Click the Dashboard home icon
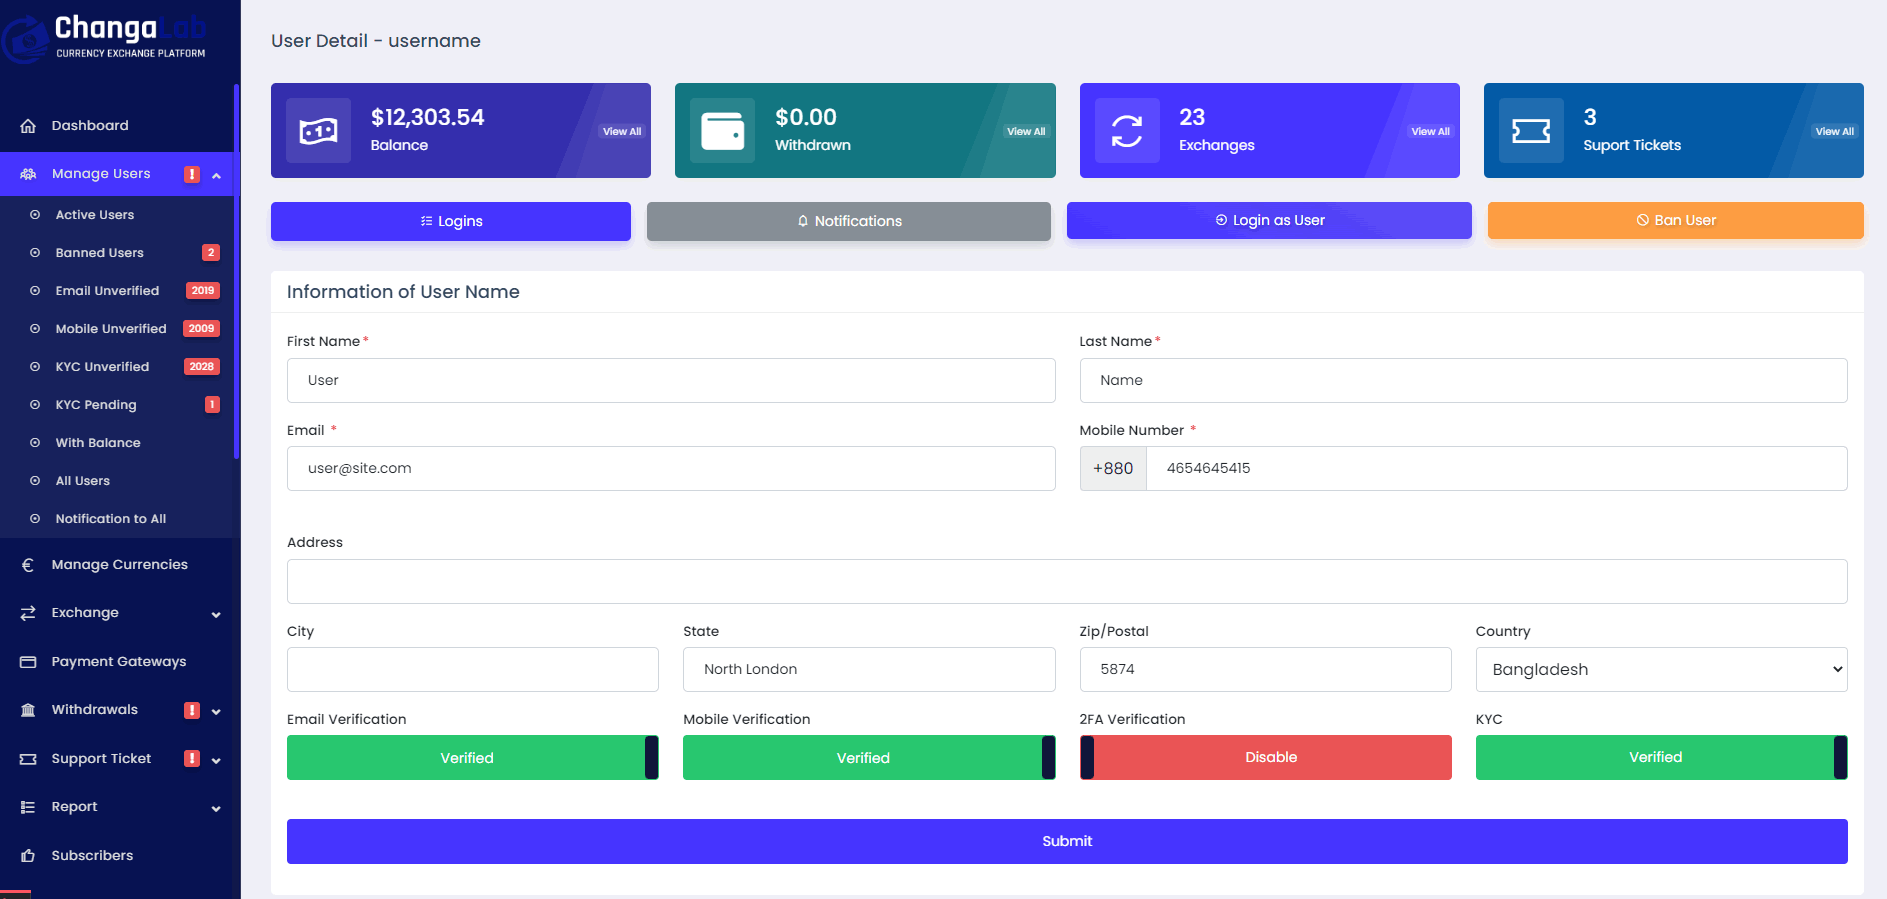The width and height of the screenshot is (1887, 899). tap(28, 126)
